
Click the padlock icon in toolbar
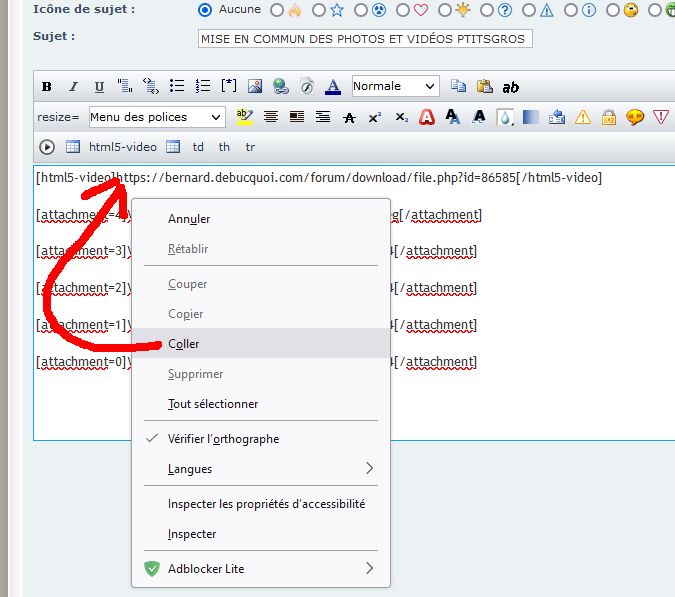point(608,117)
